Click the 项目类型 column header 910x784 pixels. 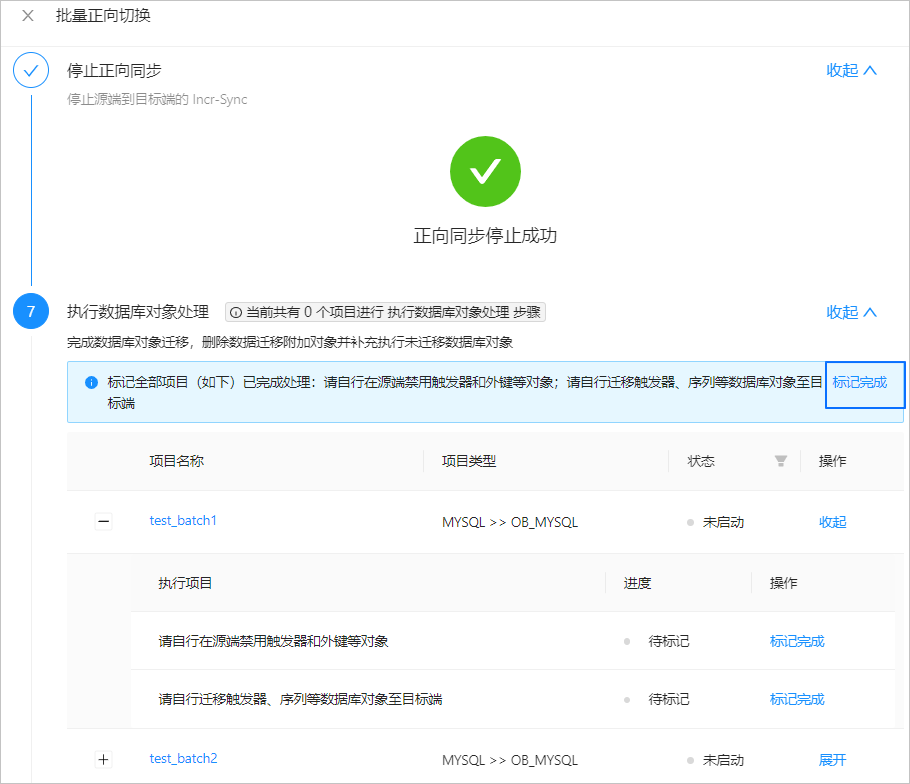[x=469, y=461]
